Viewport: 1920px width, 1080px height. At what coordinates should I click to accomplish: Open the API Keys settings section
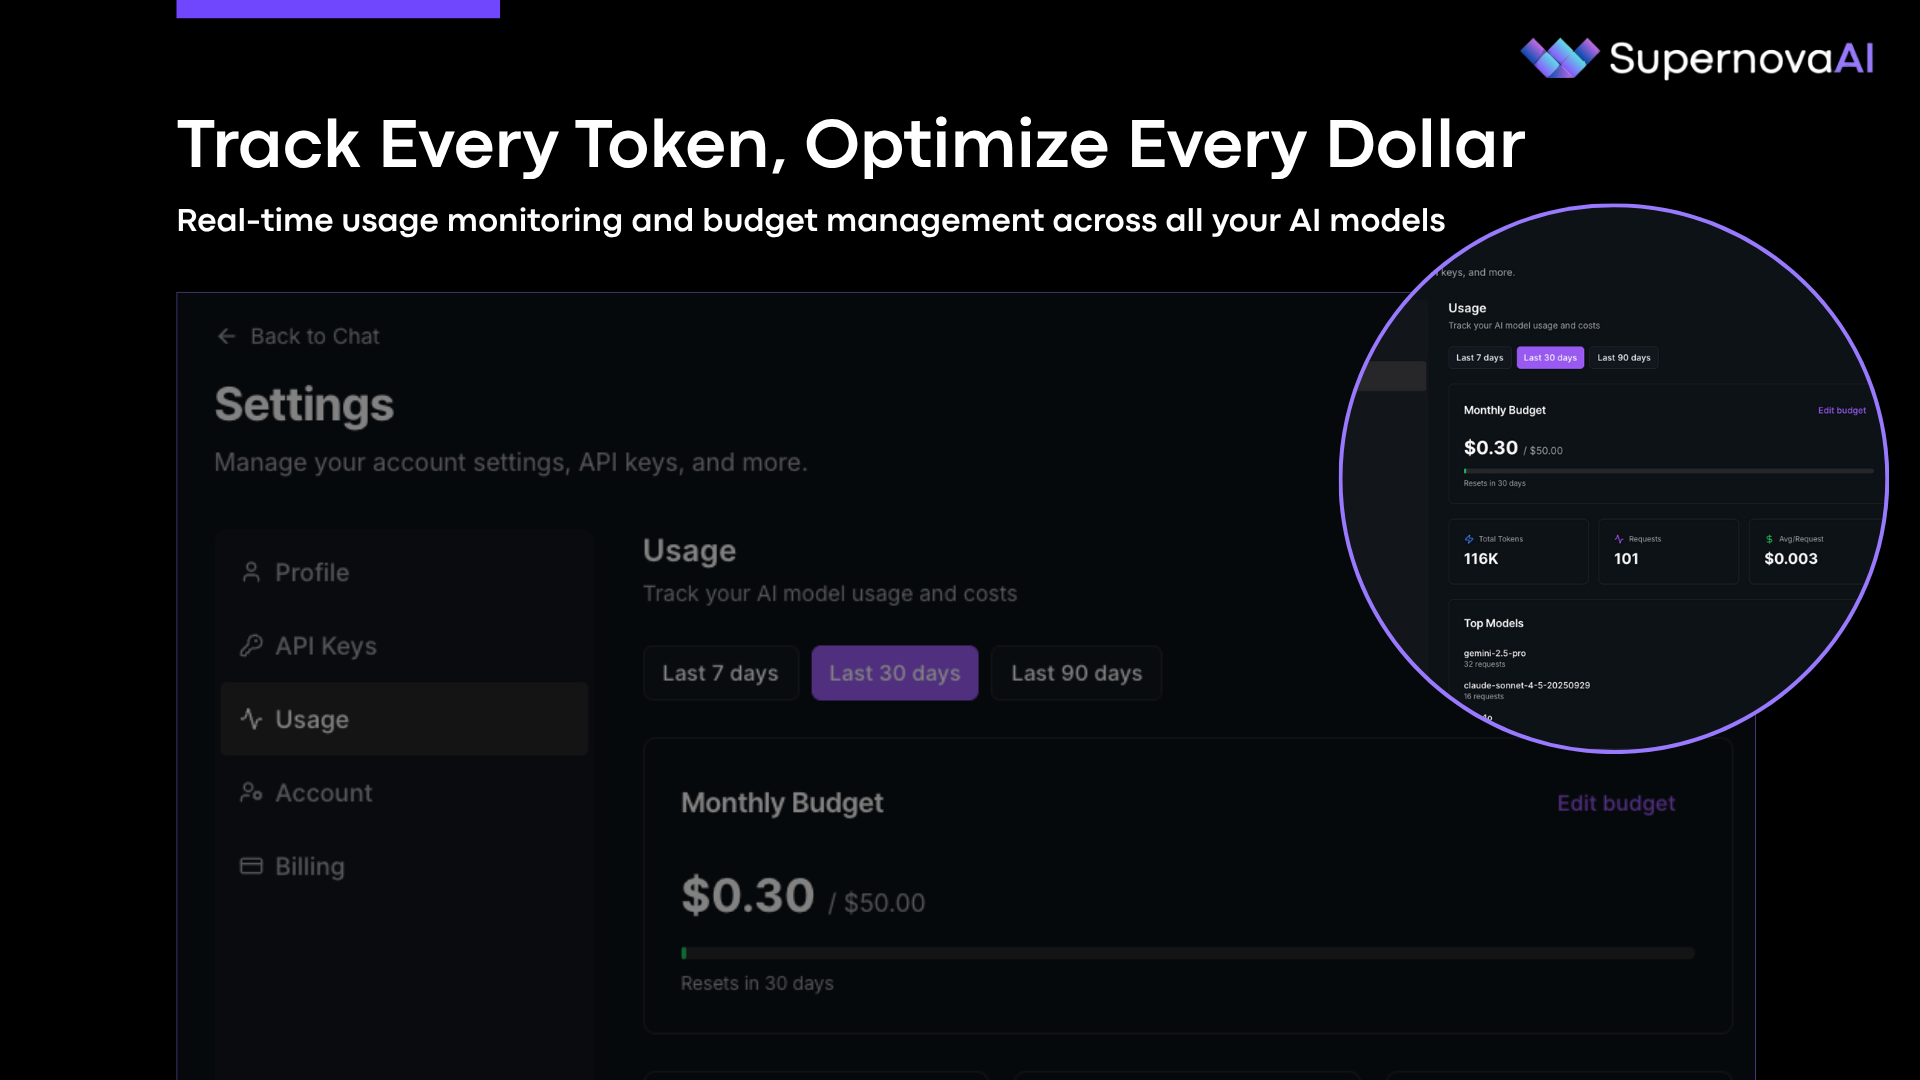(326, 646)
